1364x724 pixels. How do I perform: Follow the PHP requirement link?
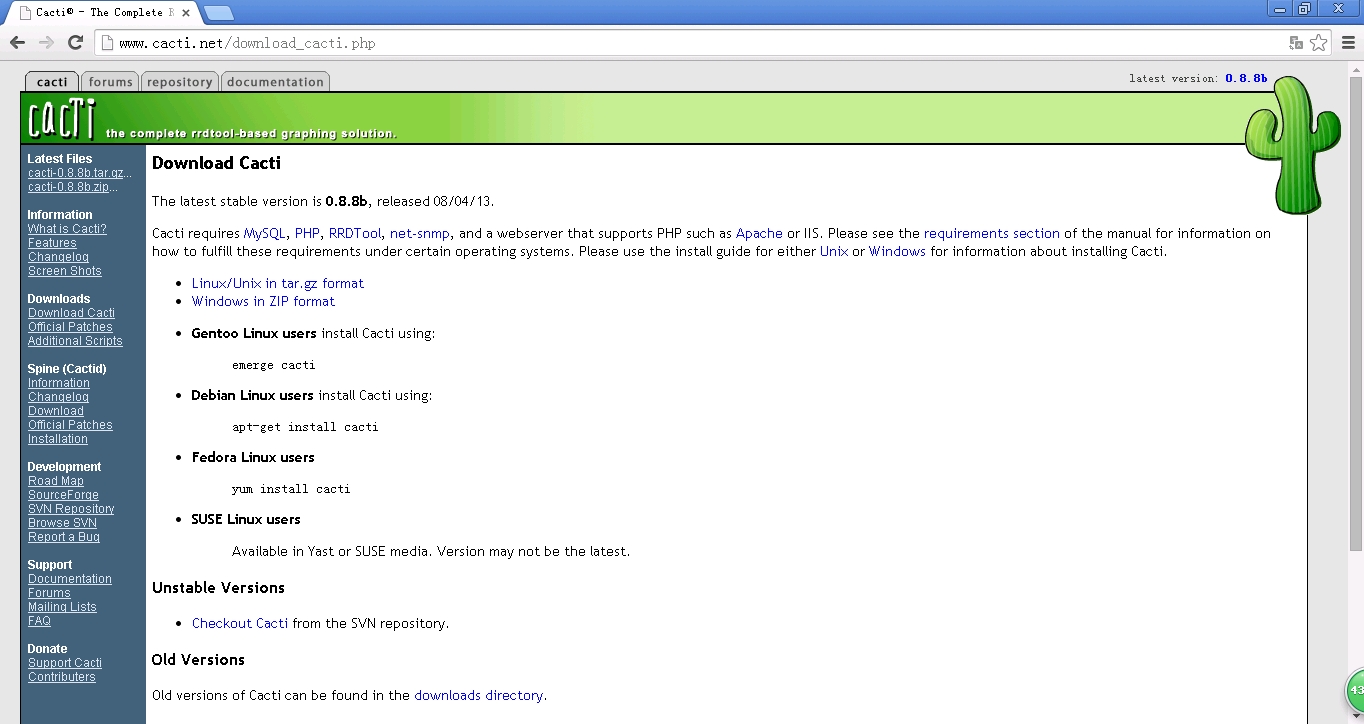[x=307, y=233]
